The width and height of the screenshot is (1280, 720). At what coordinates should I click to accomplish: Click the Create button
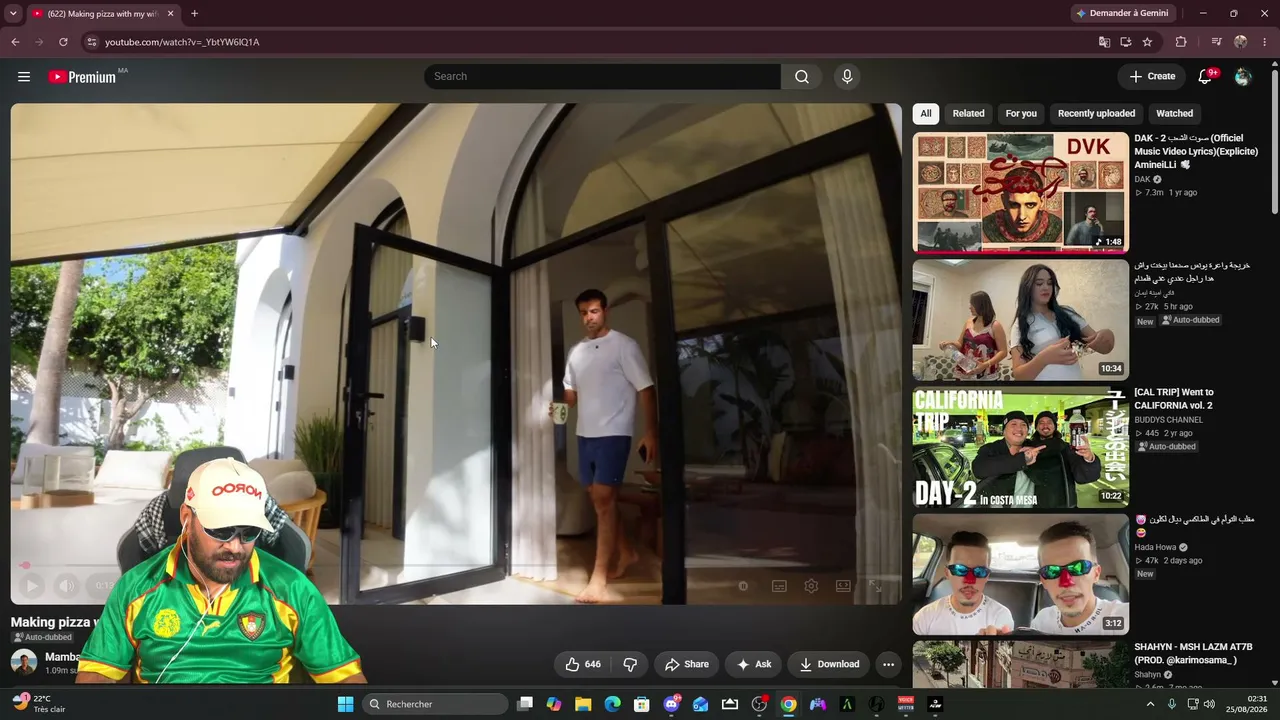pos(1152,77)
